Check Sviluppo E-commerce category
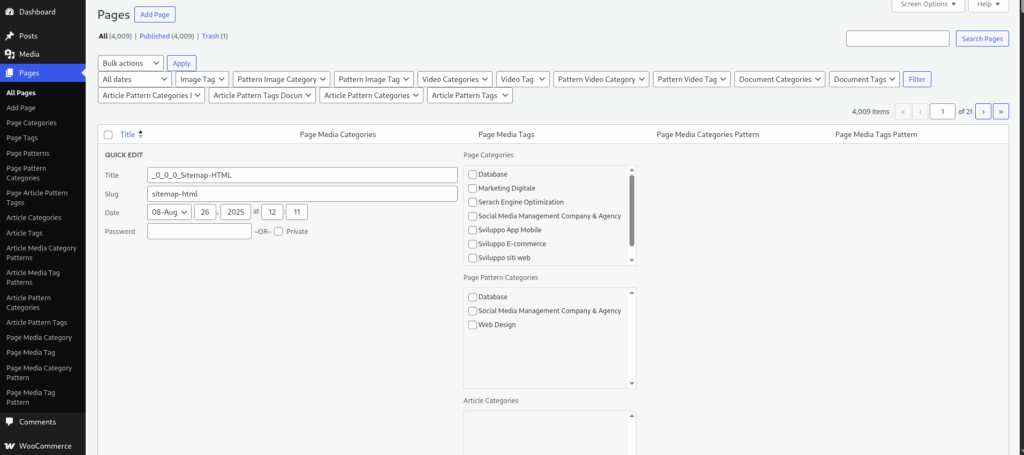1024x455 pixels. 473,244
